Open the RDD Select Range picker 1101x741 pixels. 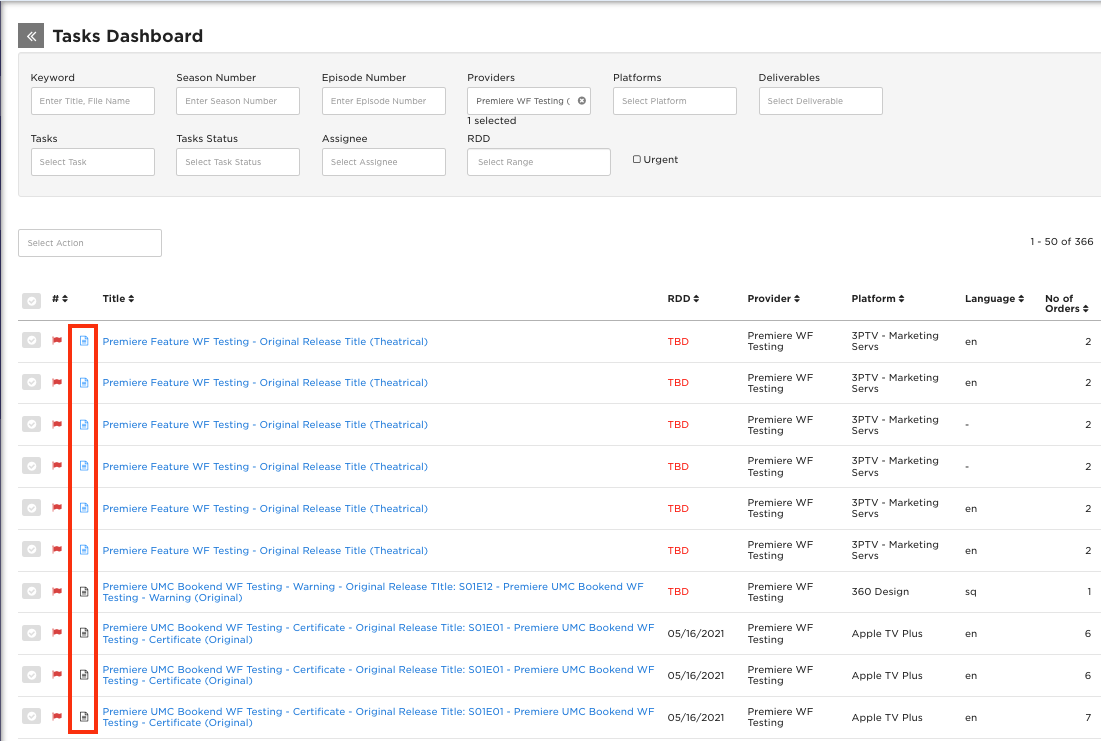(x=539, y=162)
